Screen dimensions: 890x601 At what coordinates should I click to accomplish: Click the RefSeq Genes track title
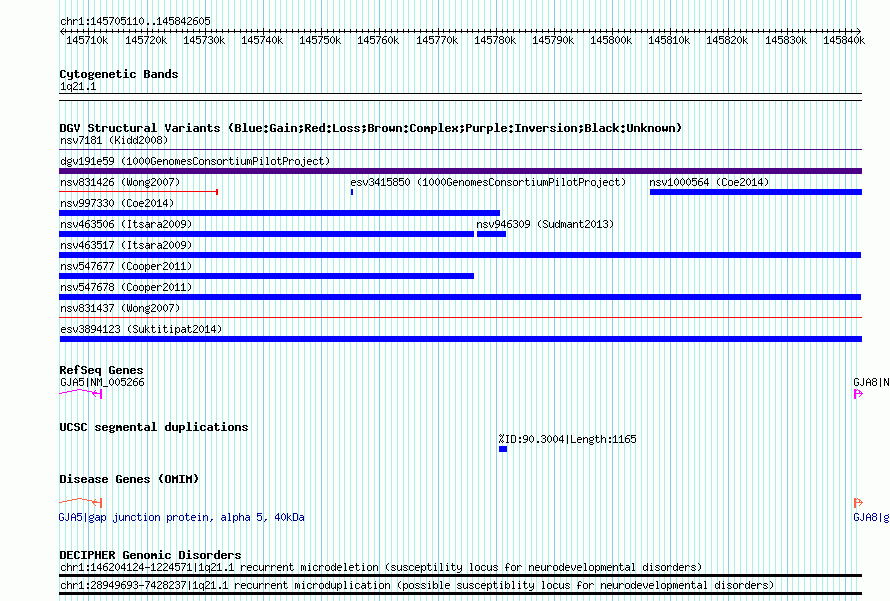(101, 370)
